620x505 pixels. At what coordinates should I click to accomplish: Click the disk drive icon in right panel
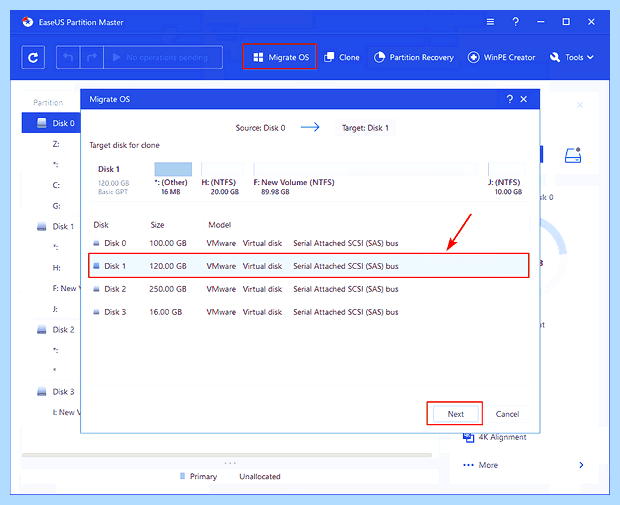pyautogui.click(x=573, y=155)
